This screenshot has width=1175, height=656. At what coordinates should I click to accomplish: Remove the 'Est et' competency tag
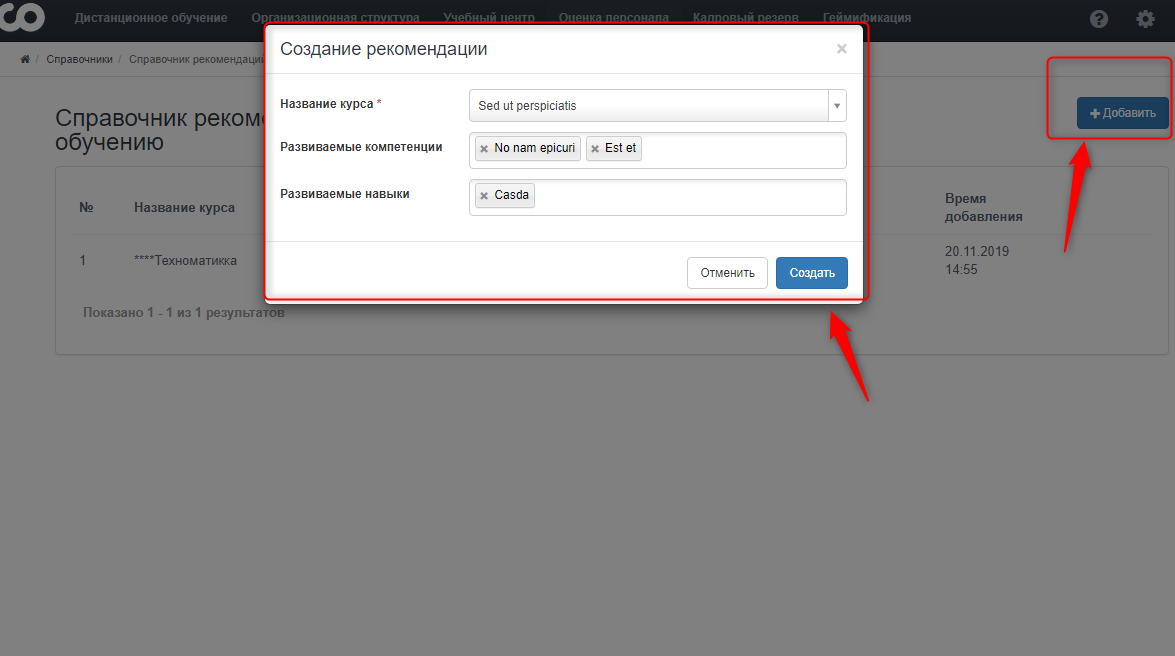coord(595,149)
